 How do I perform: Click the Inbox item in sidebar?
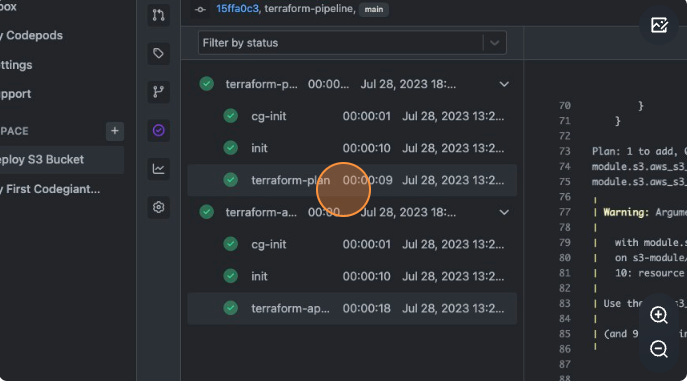[8, 7]
